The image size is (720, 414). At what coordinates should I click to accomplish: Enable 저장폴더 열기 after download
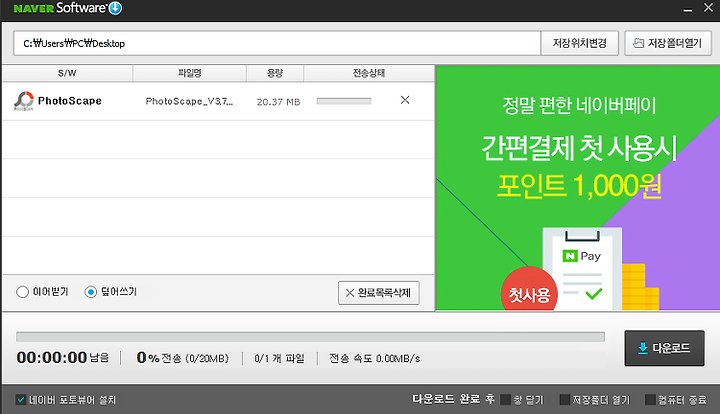[564, 400]
